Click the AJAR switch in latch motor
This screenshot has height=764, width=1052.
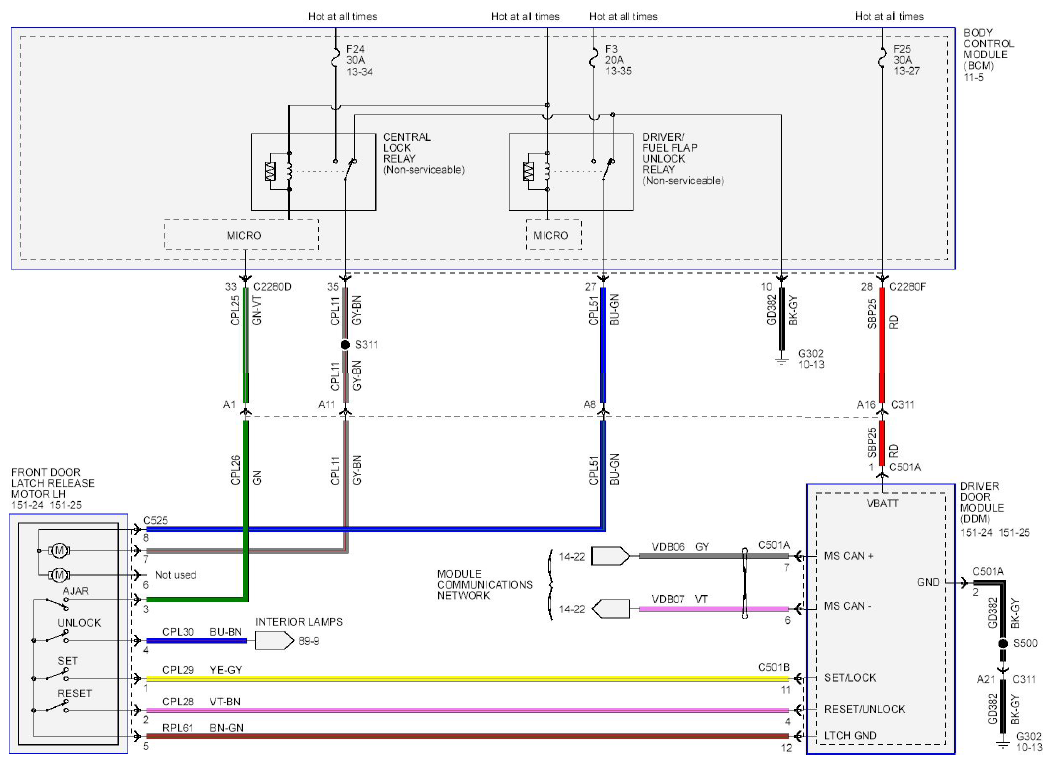(56, 602)
